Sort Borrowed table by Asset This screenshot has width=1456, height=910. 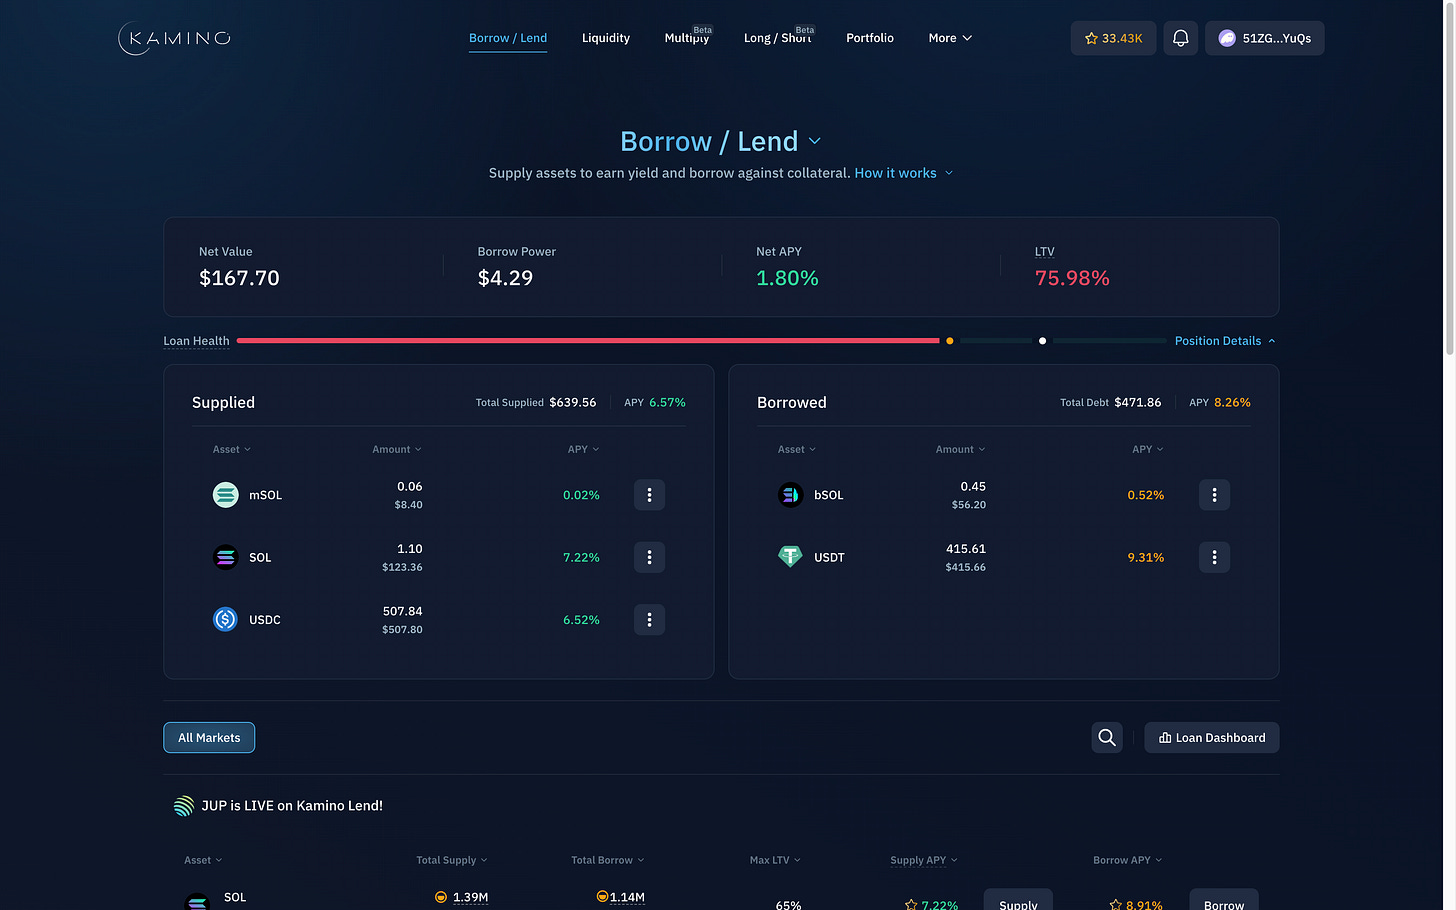pyautogui.click(x=797, y=450)
